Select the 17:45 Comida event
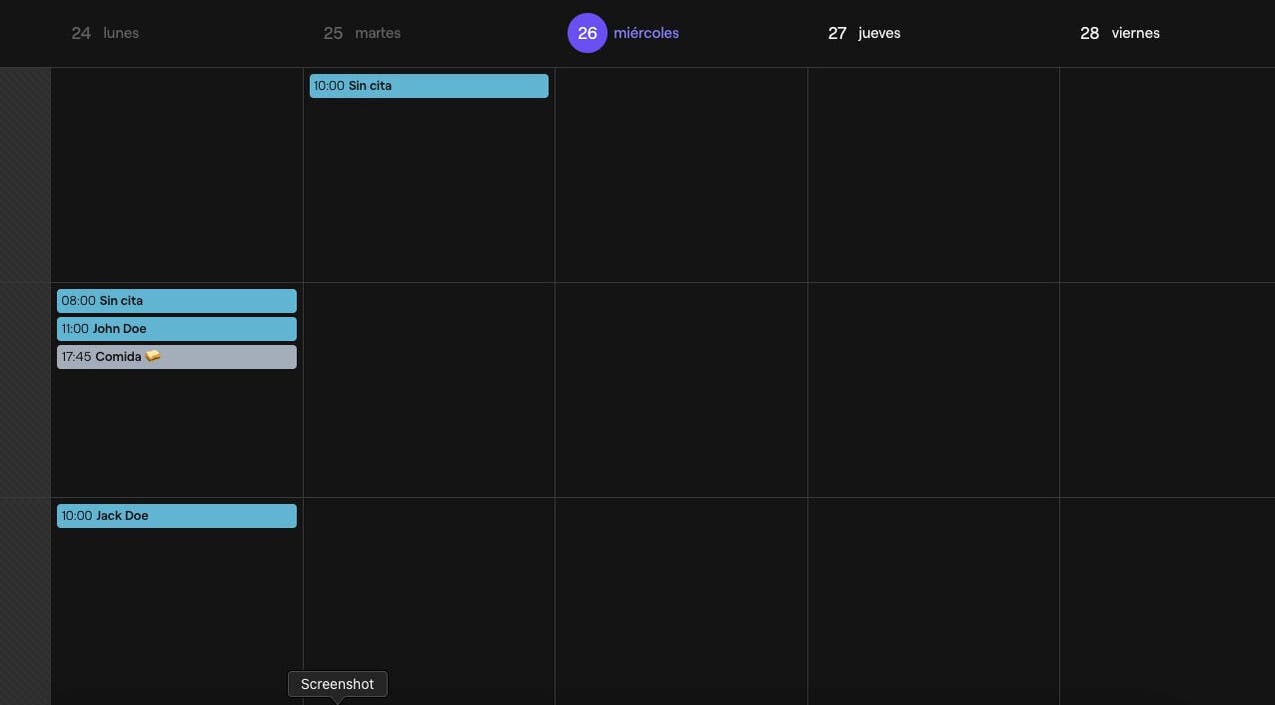 pos(176,357)
